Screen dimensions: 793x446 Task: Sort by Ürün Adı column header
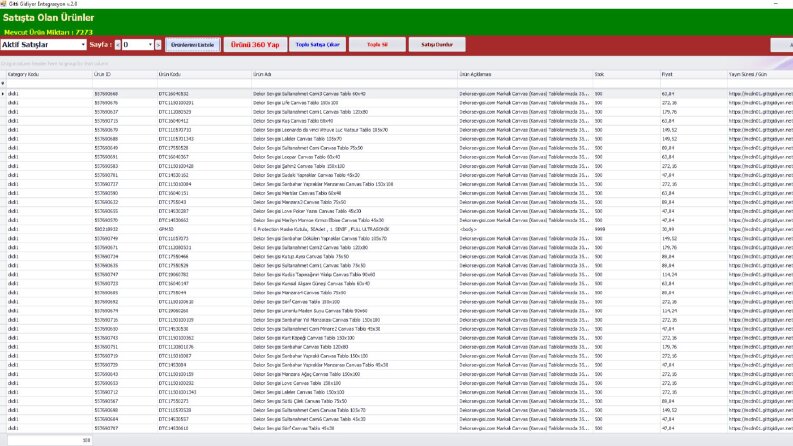(x=355, y=74)
